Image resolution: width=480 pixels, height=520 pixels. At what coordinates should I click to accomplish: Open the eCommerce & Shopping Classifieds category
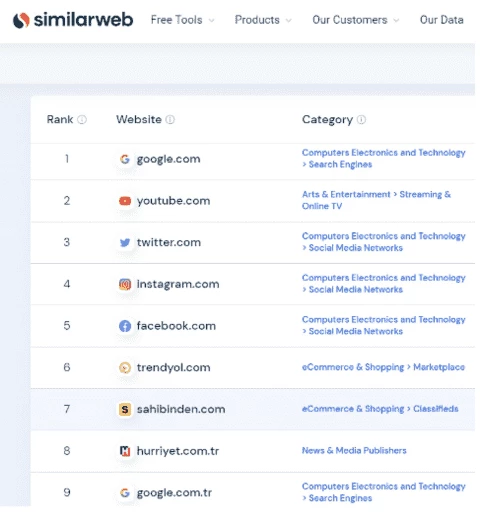380,409
